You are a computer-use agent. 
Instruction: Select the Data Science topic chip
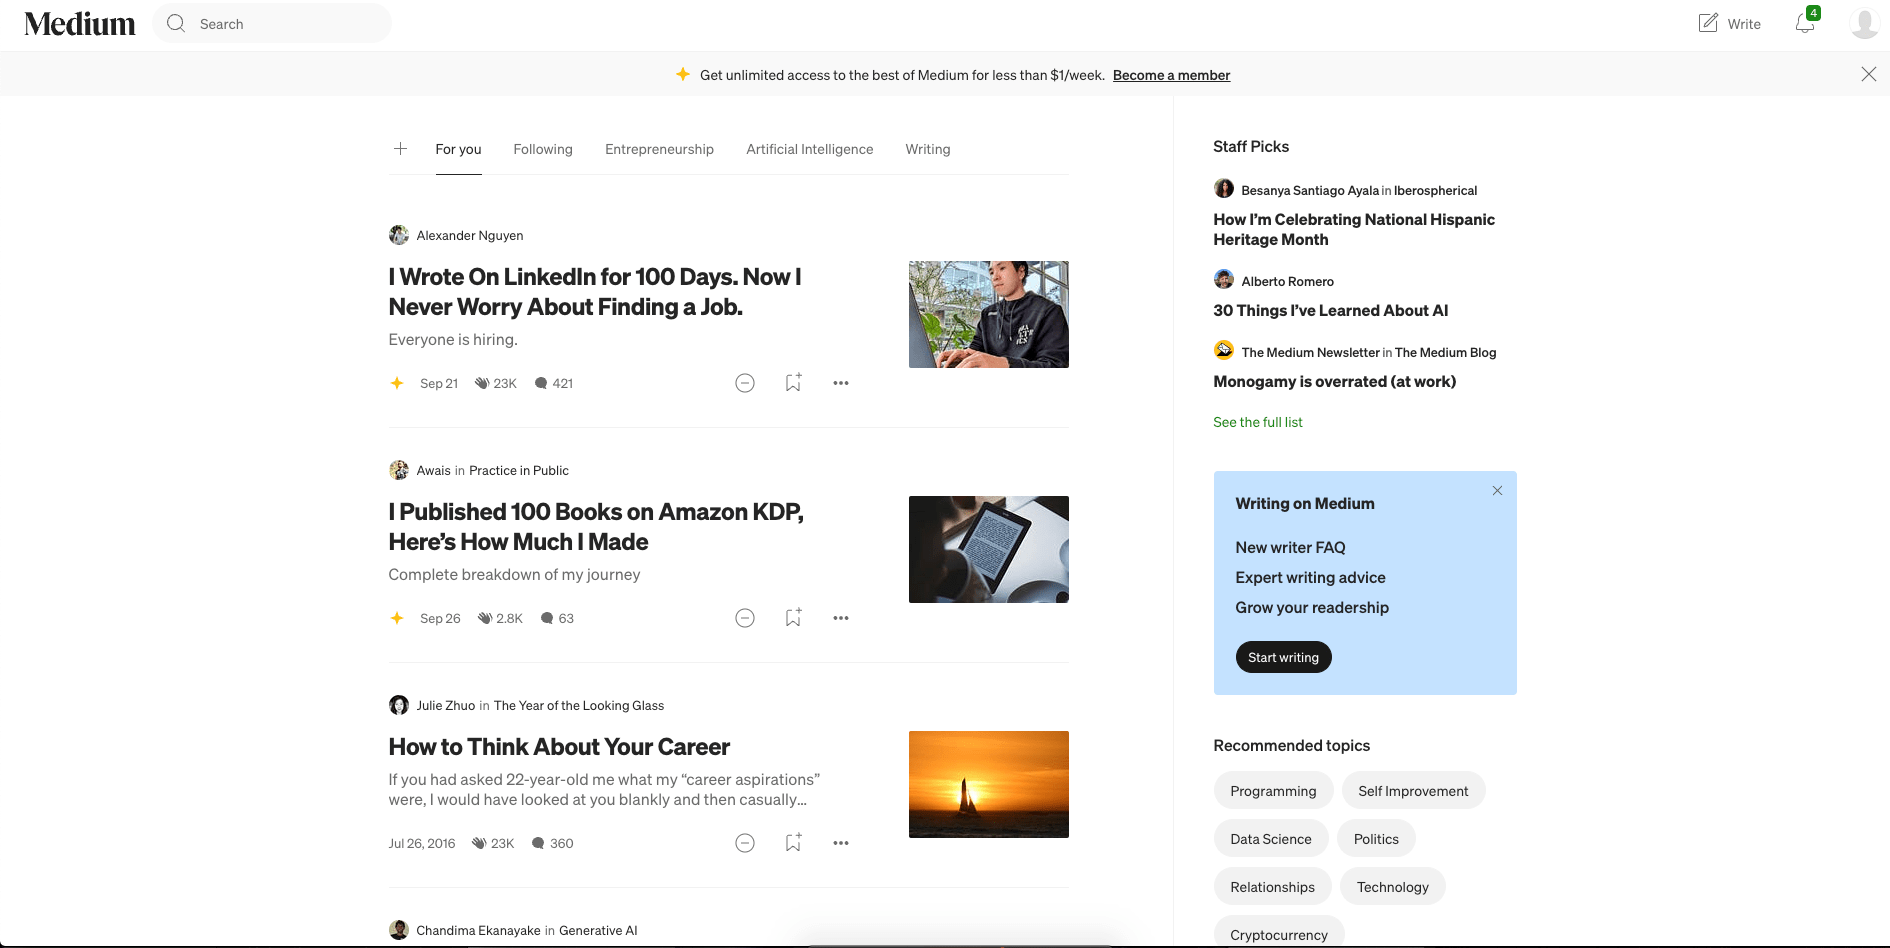(x=1271, y=839)
